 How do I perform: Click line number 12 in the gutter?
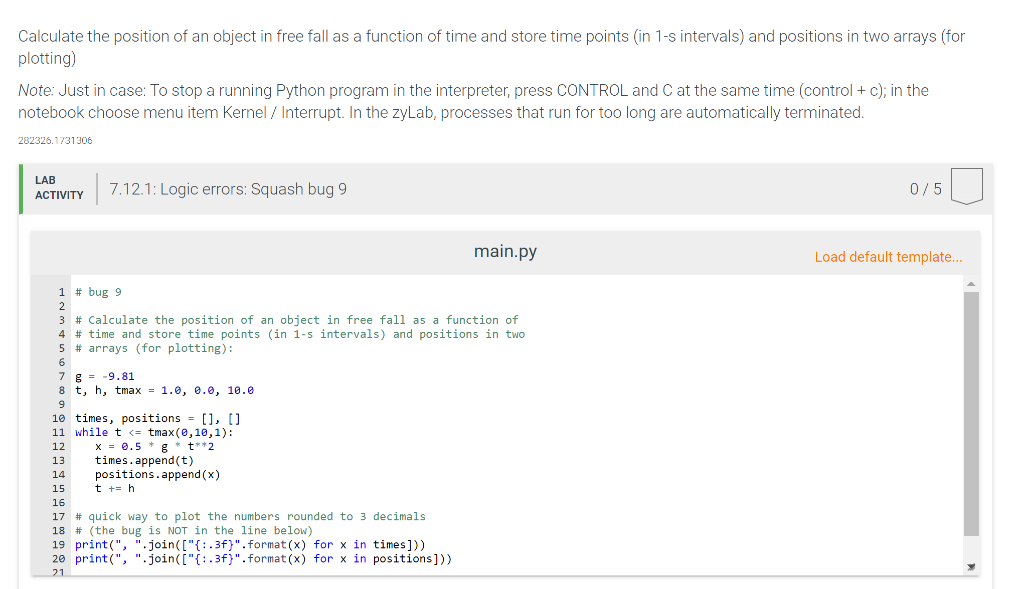click(x=59, y=446)
